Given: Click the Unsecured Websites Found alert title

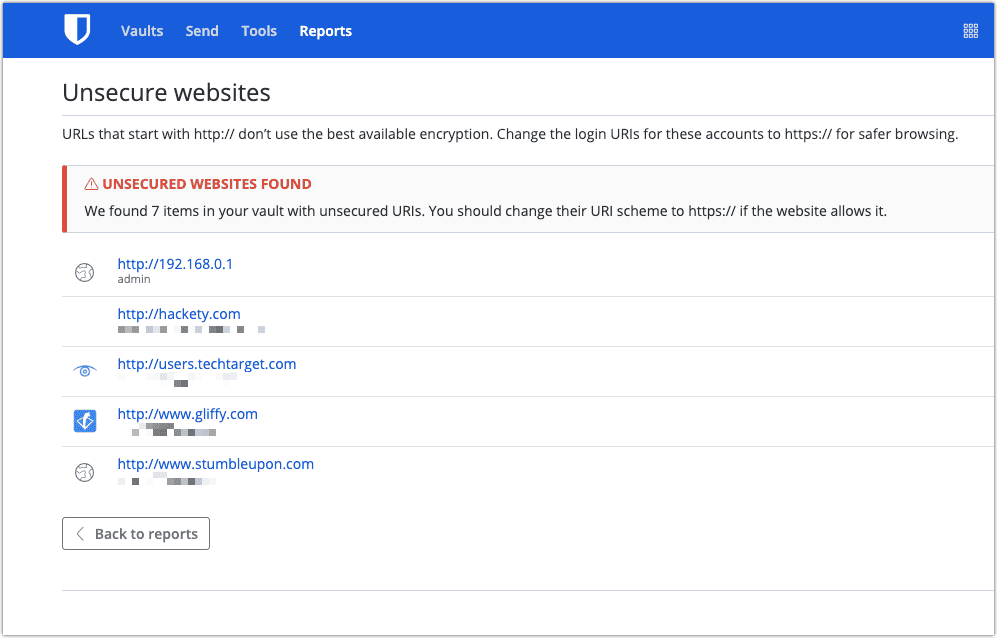Looking at the screenshot, I should 207,184.
